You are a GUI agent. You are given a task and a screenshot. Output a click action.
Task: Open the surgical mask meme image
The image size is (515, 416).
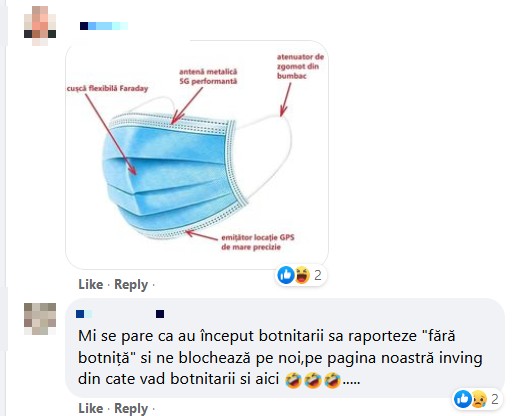tap(197, 155)
